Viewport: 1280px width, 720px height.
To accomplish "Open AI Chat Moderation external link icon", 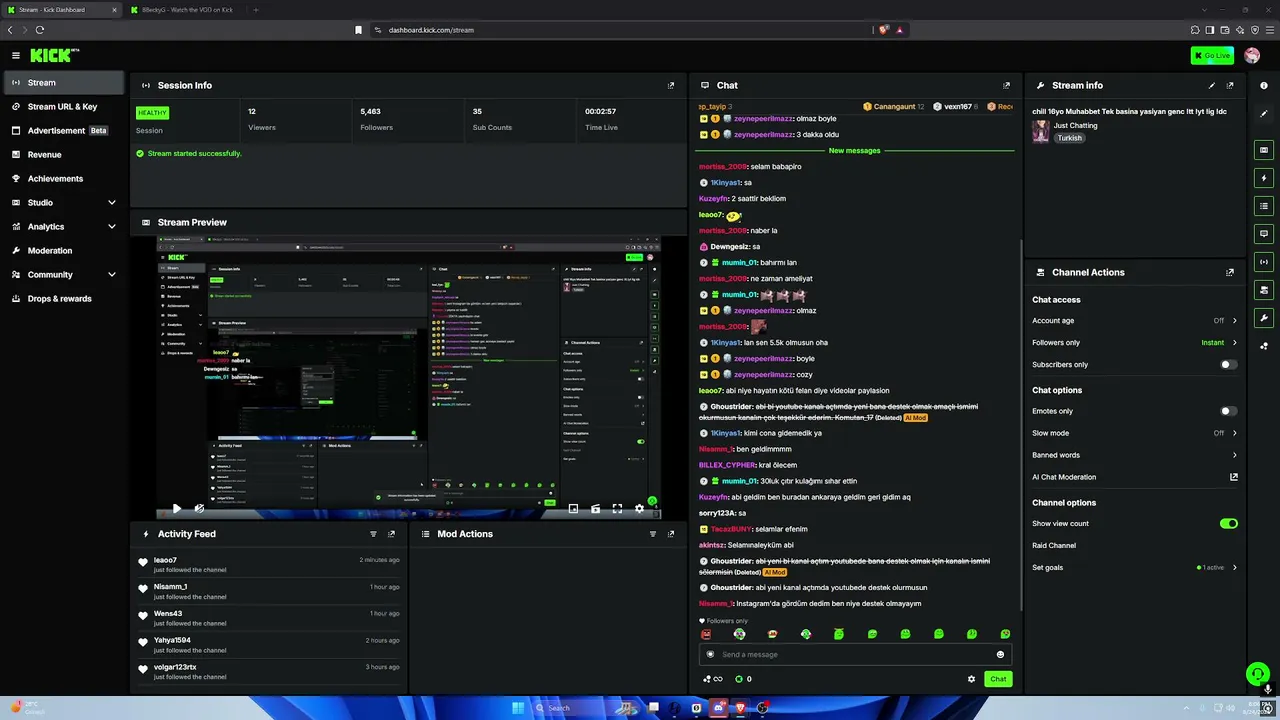I will click(x=1234, y=477).
